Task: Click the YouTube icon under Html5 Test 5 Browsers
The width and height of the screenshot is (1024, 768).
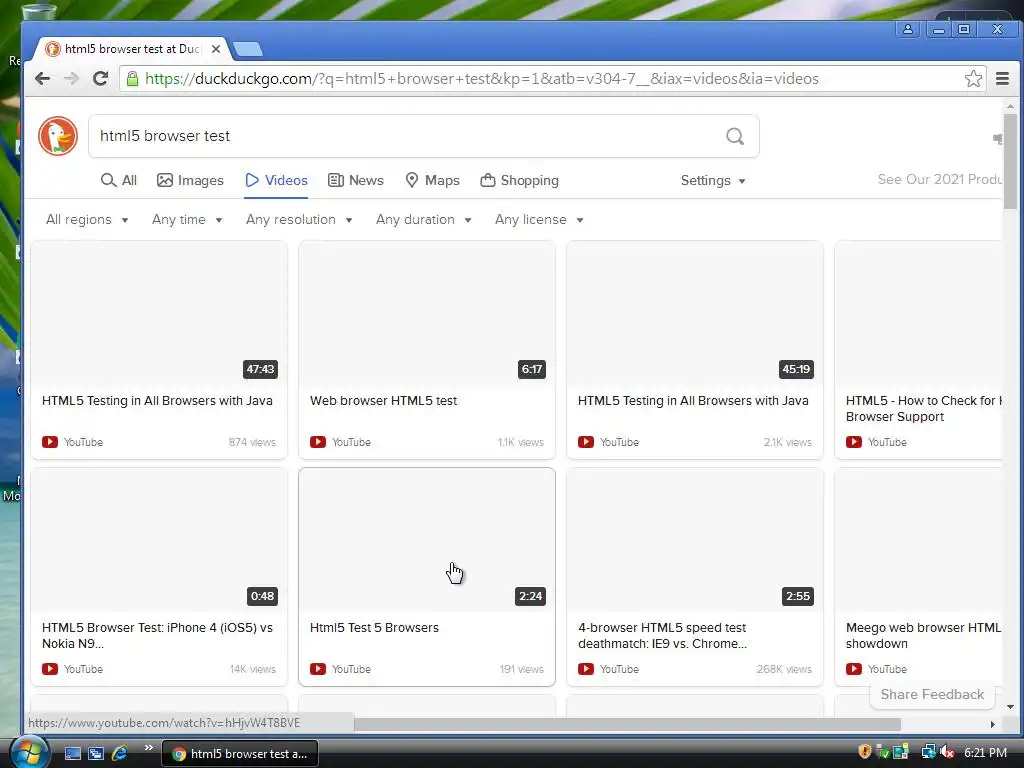Action: (x=318, y=669)
